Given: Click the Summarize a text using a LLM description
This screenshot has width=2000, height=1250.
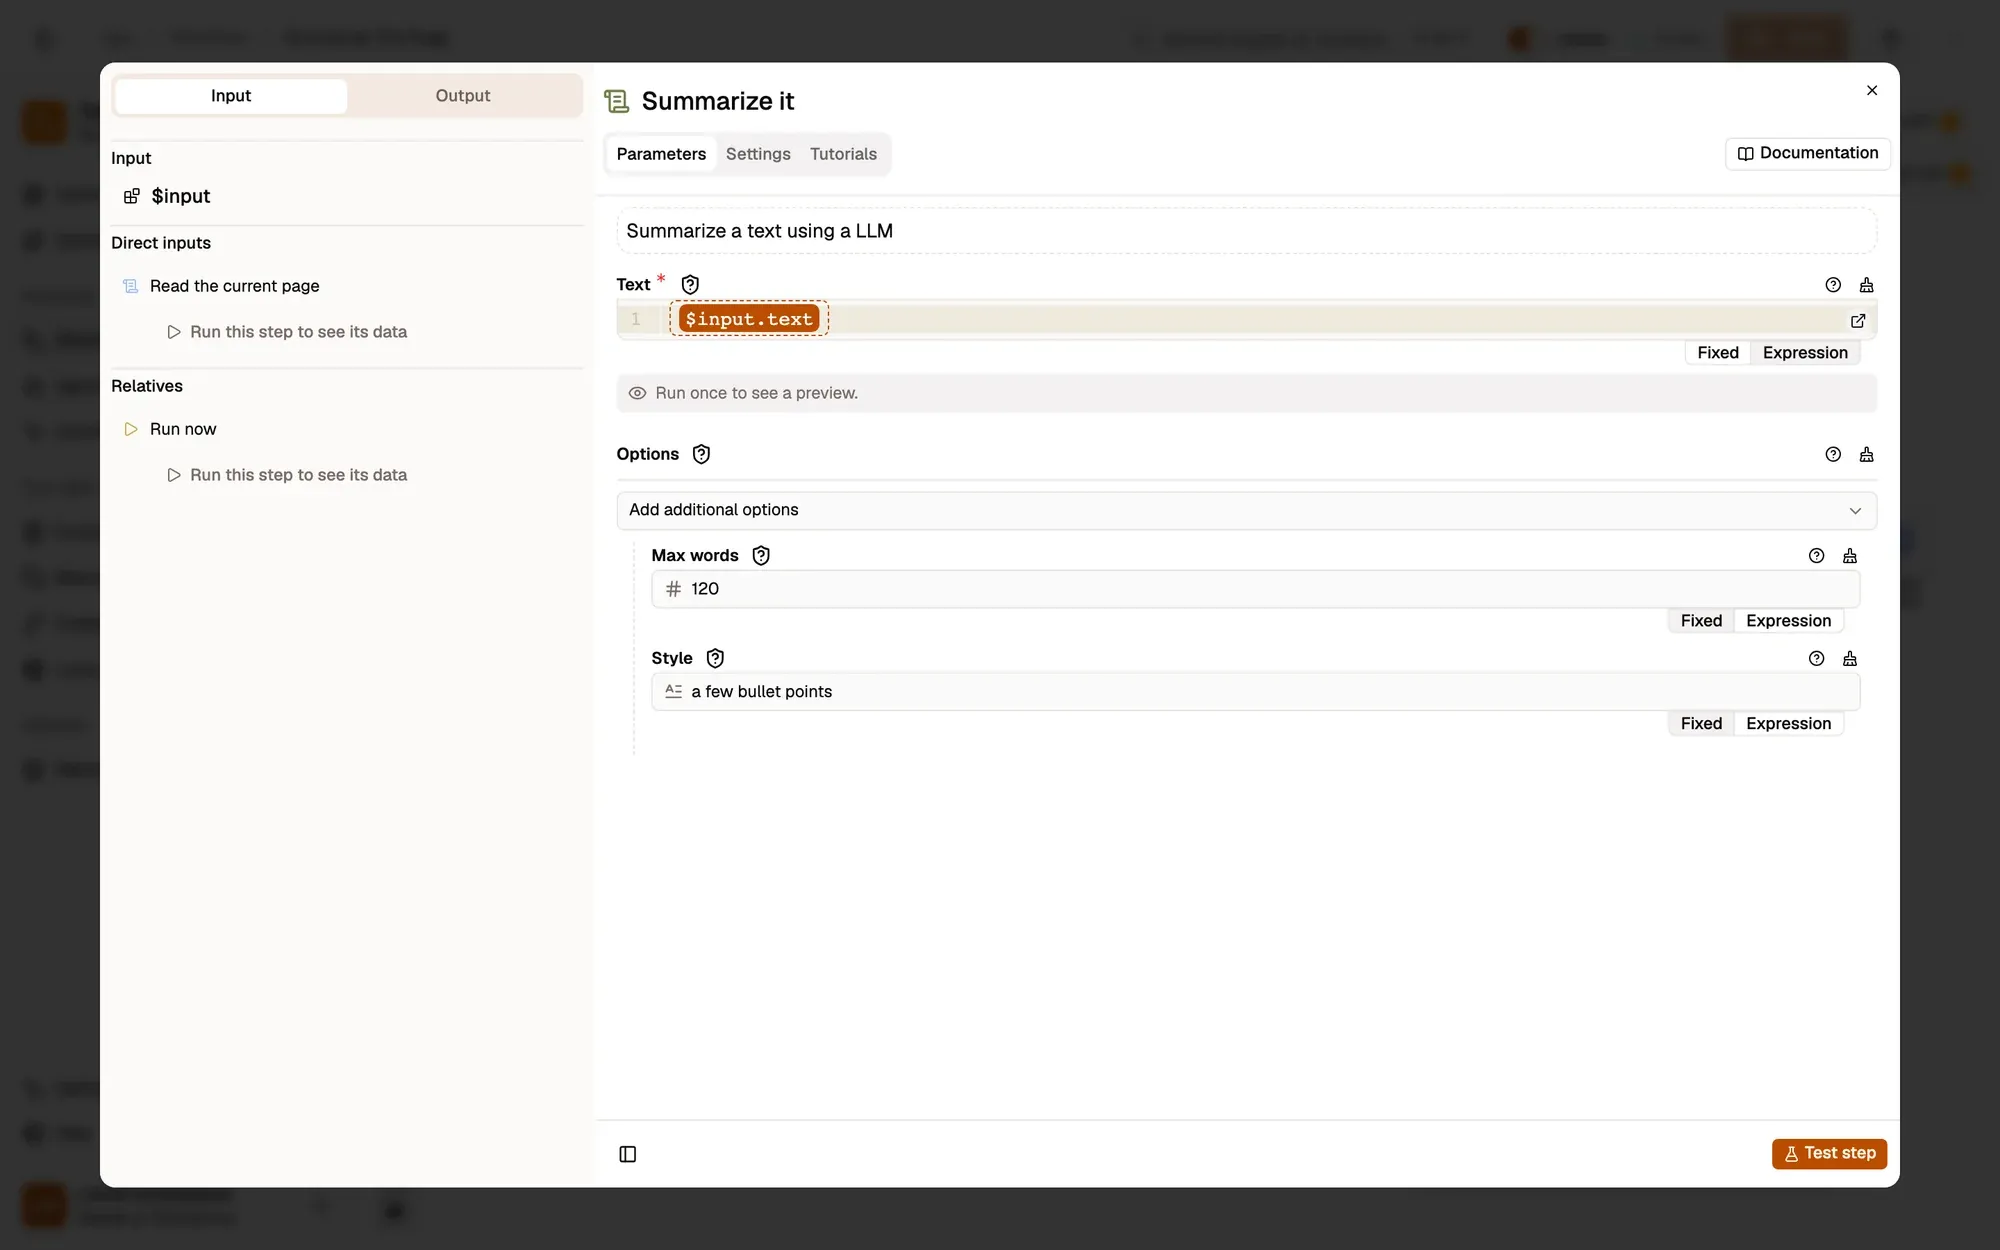Looking at the screenshot, I should [1246, 231].
